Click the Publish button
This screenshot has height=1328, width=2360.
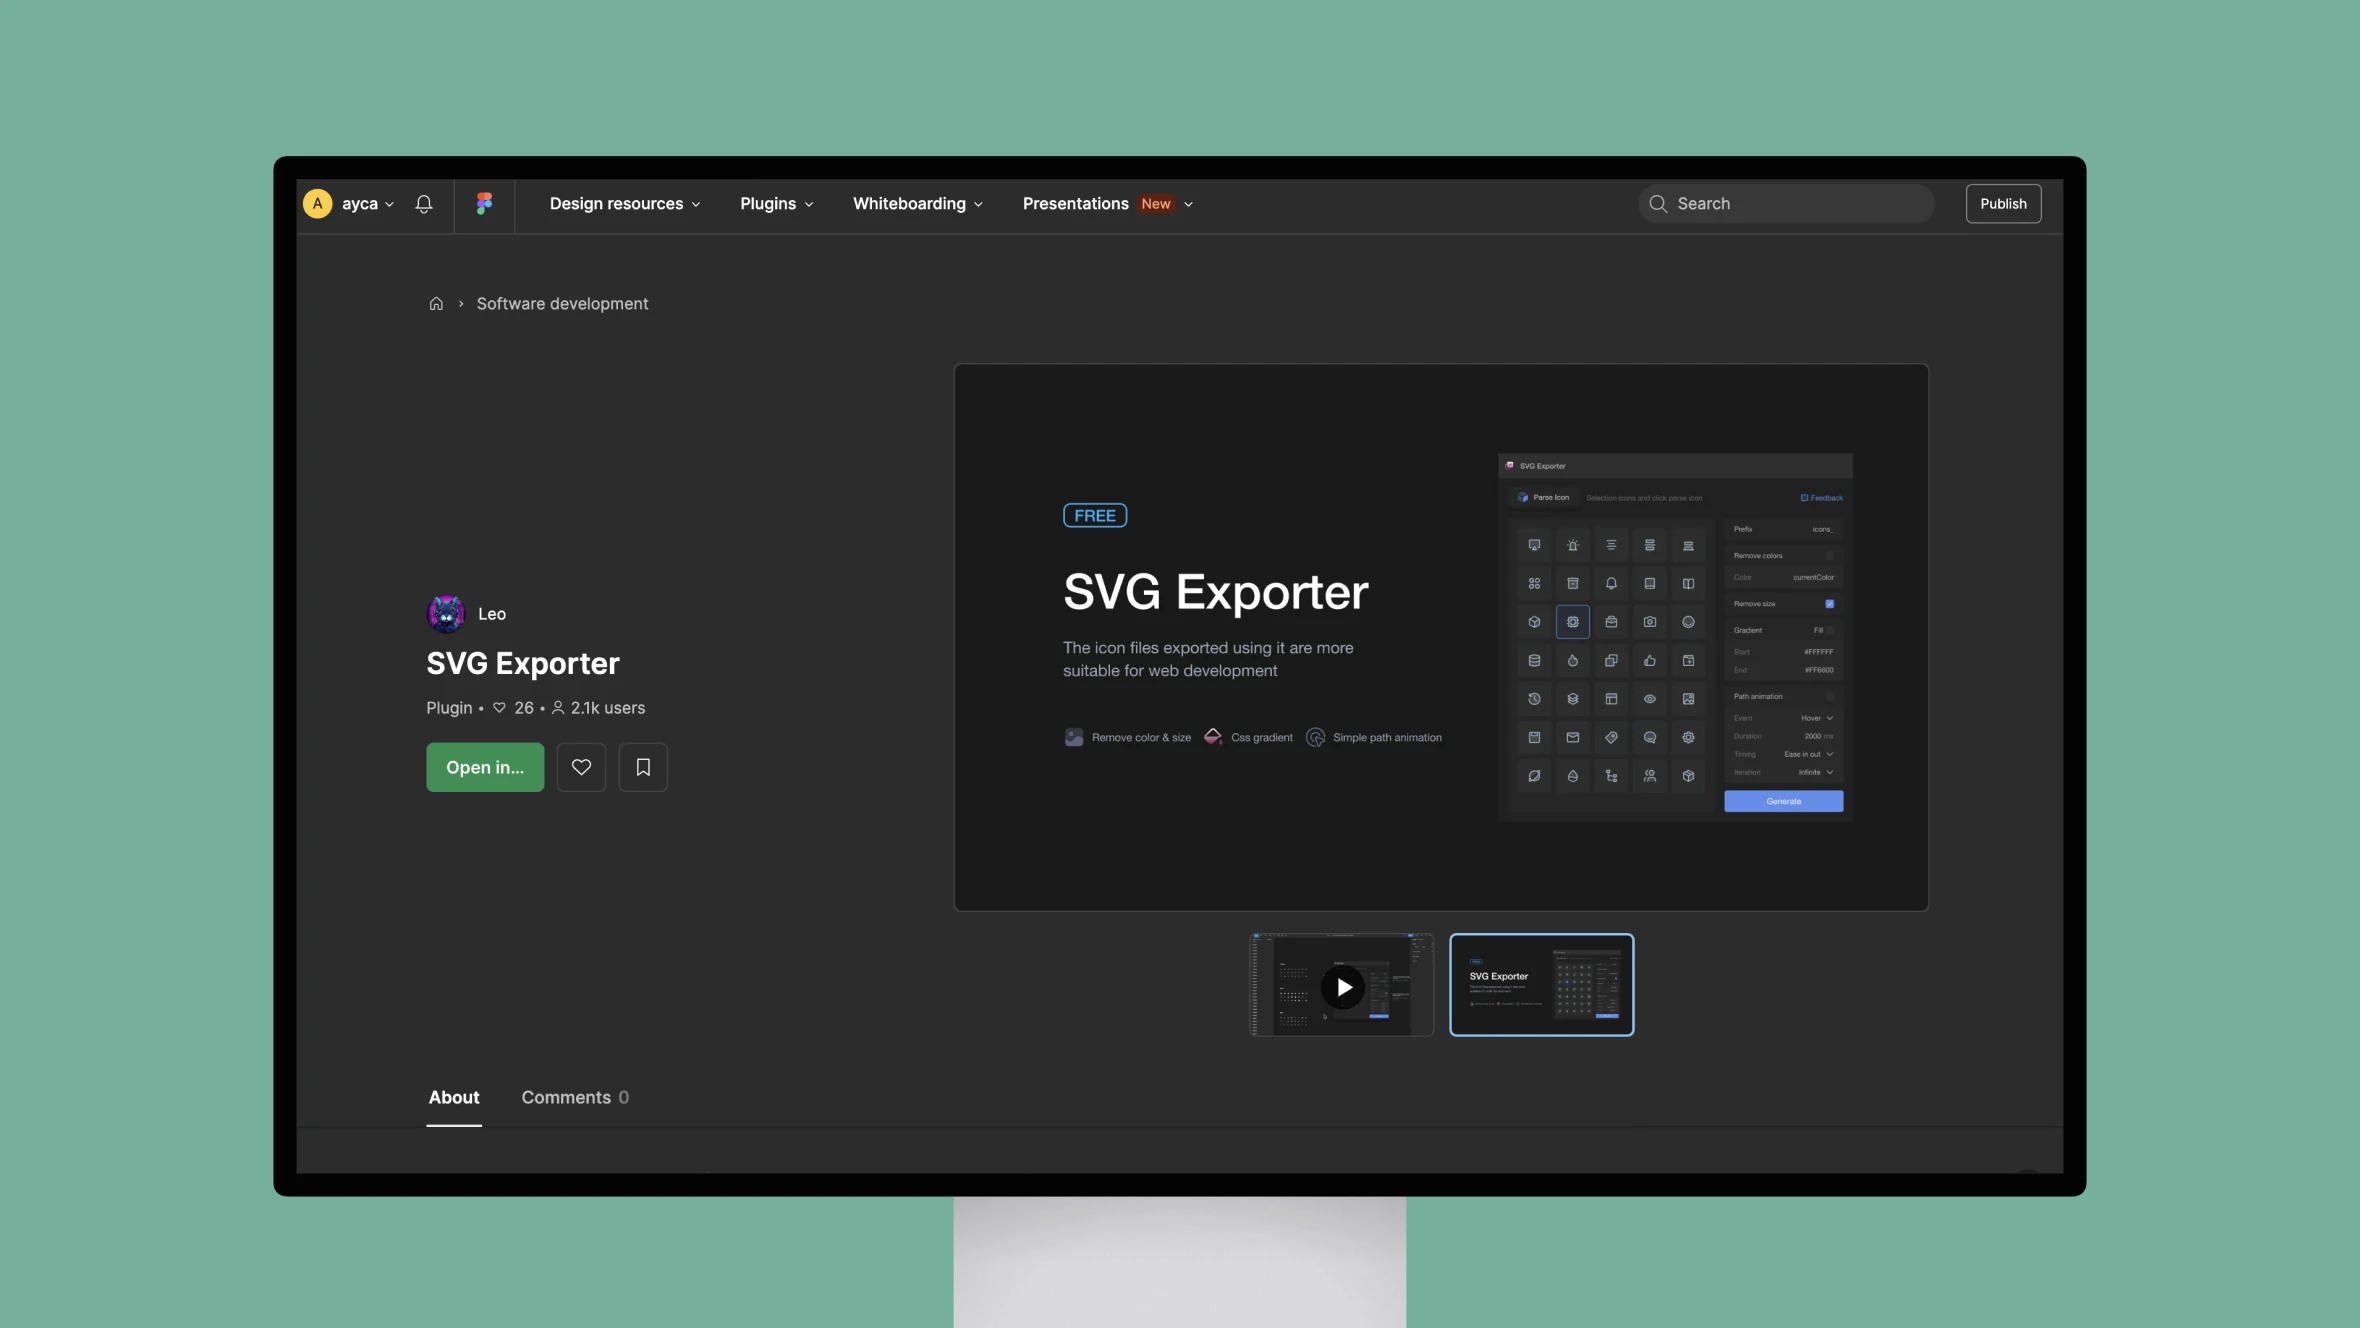(2002, 203)
